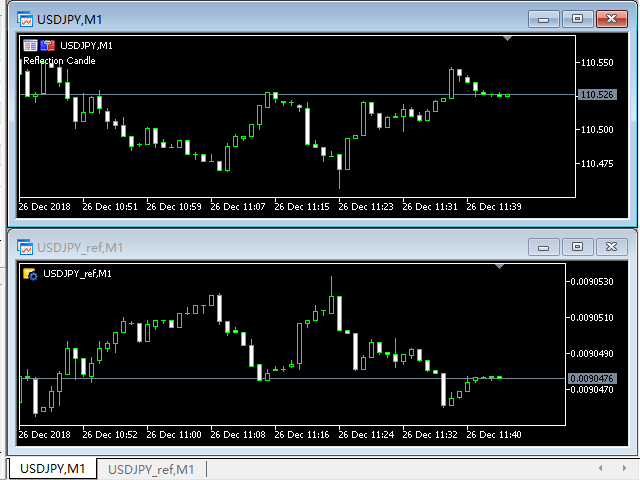Click the Reflection Candle indicator label

pyautogui.click(x=60, y=60)
